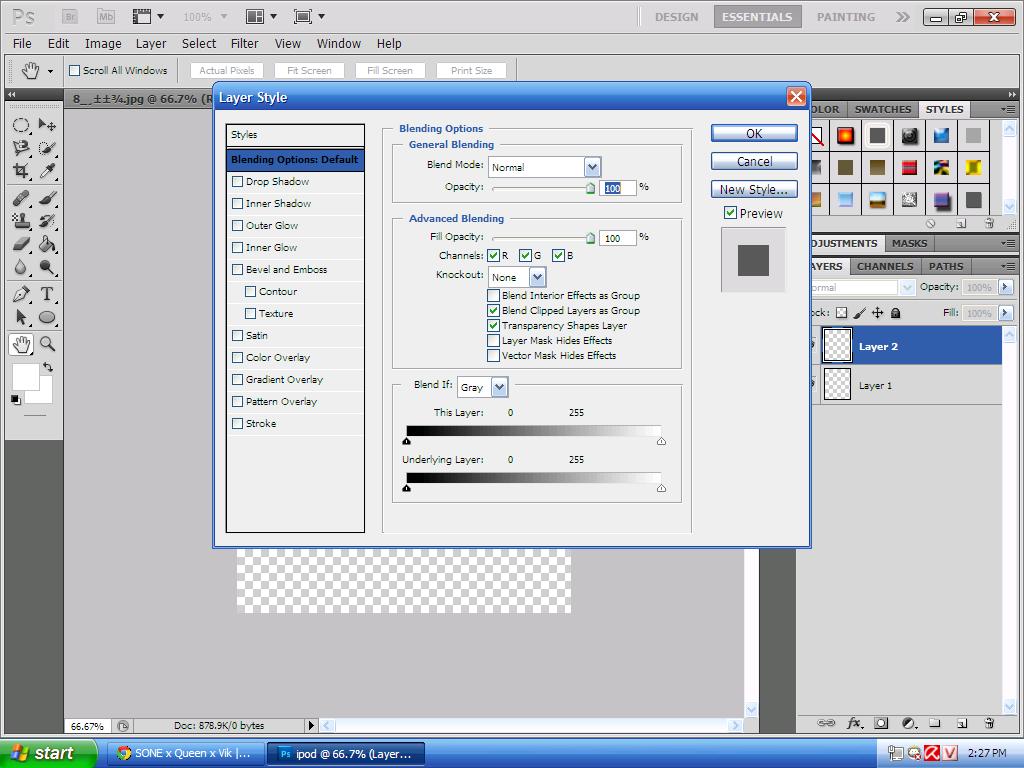Toggle Gradient Overlay checkbox

[x=238, y=379]
